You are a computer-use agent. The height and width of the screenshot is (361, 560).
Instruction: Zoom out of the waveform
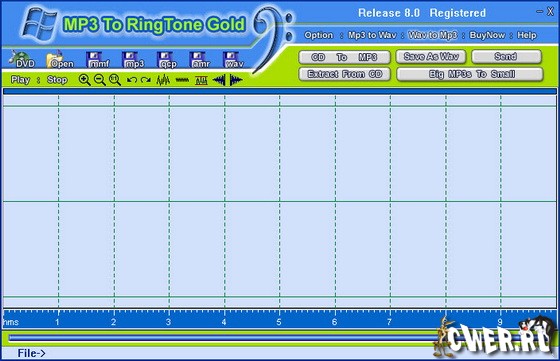[99, 80]
